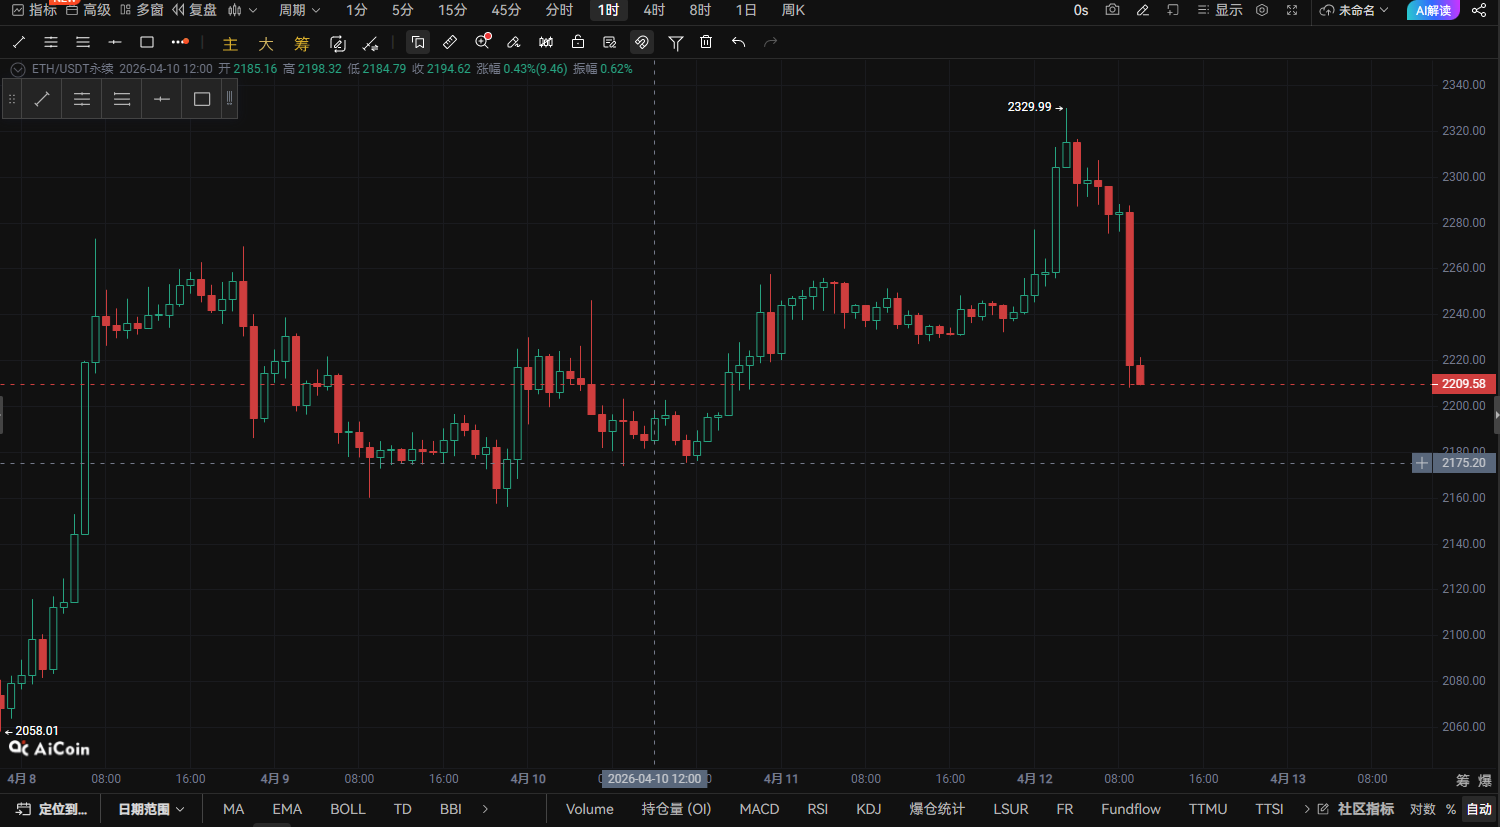Expand the candlestick chart type dropdown
Screen dimensions: 1500x827
tap(242, 10)
